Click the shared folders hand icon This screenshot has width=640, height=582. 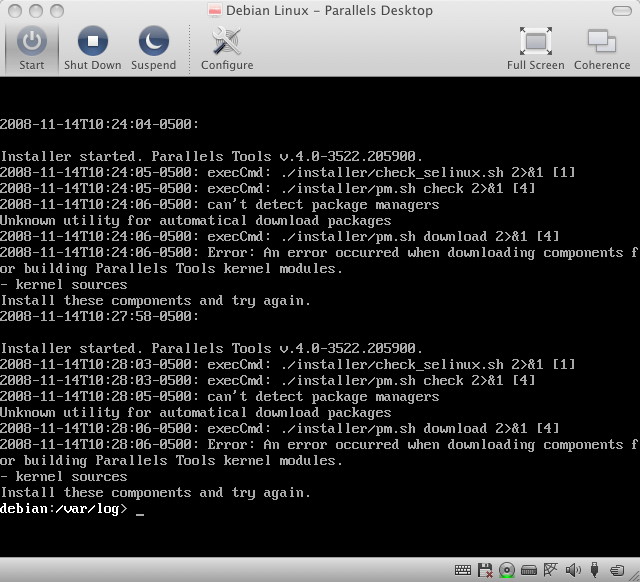click(617, 570)
